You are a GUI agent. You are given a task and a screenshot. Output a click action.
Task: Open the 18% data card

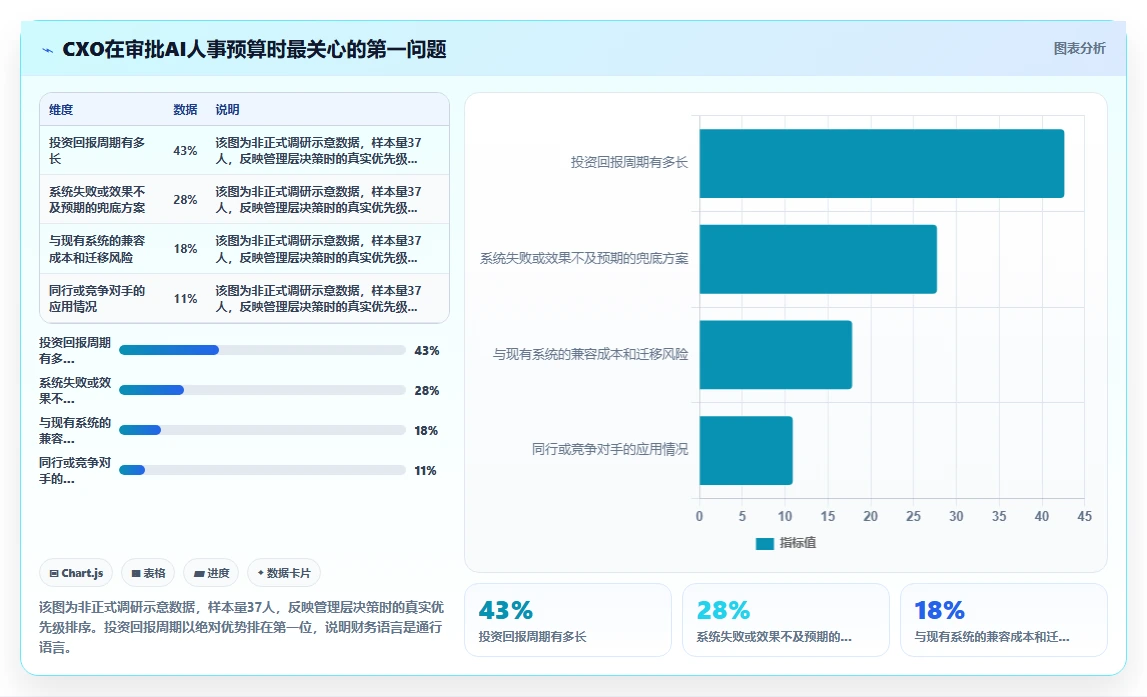(x=1004, y=620)
